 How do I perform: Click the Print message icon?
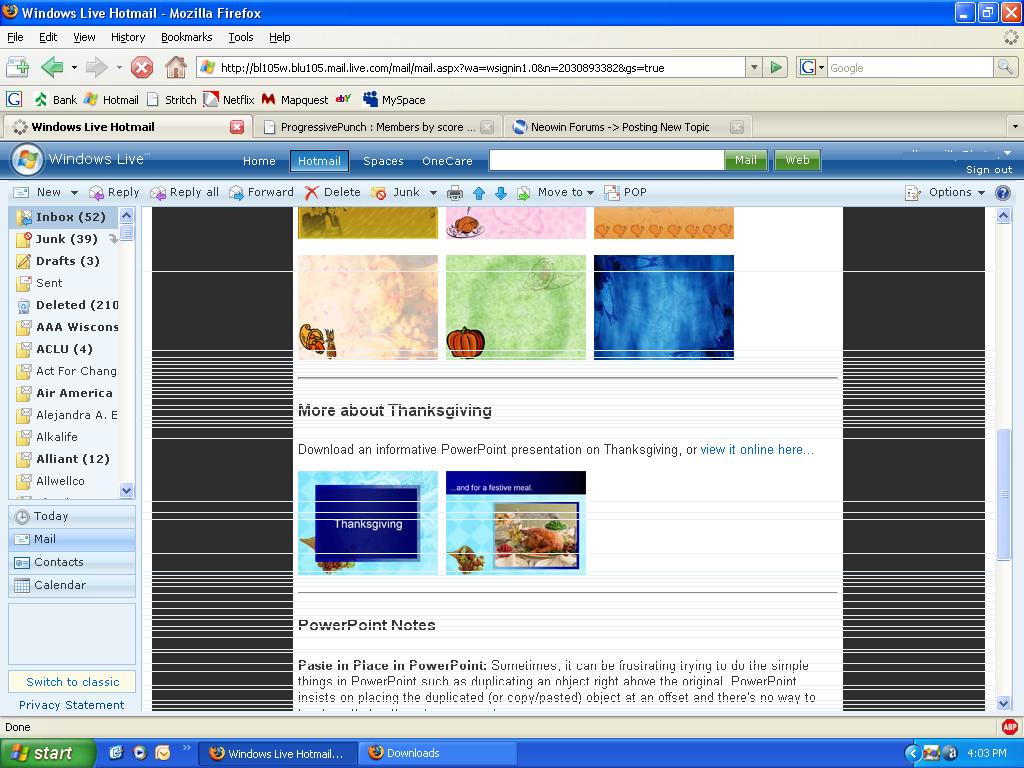pyautogui.click(x=455, y=193)
